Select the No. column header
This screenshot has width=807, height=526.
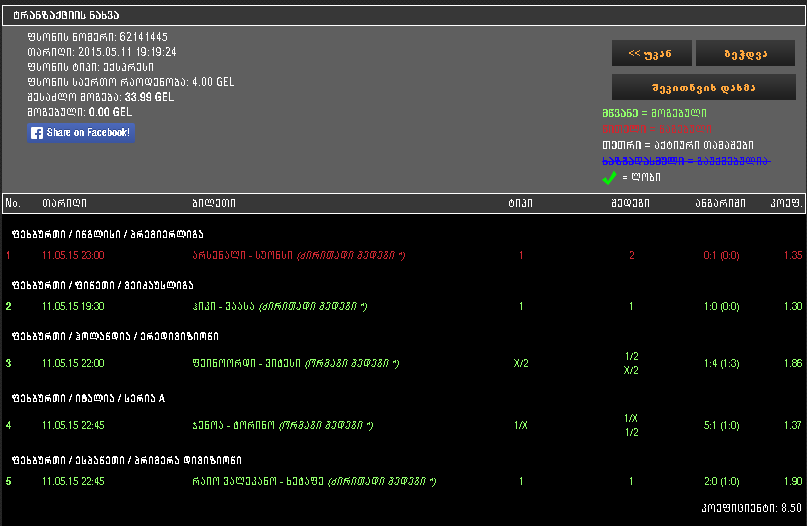click(x=13, y=203)
